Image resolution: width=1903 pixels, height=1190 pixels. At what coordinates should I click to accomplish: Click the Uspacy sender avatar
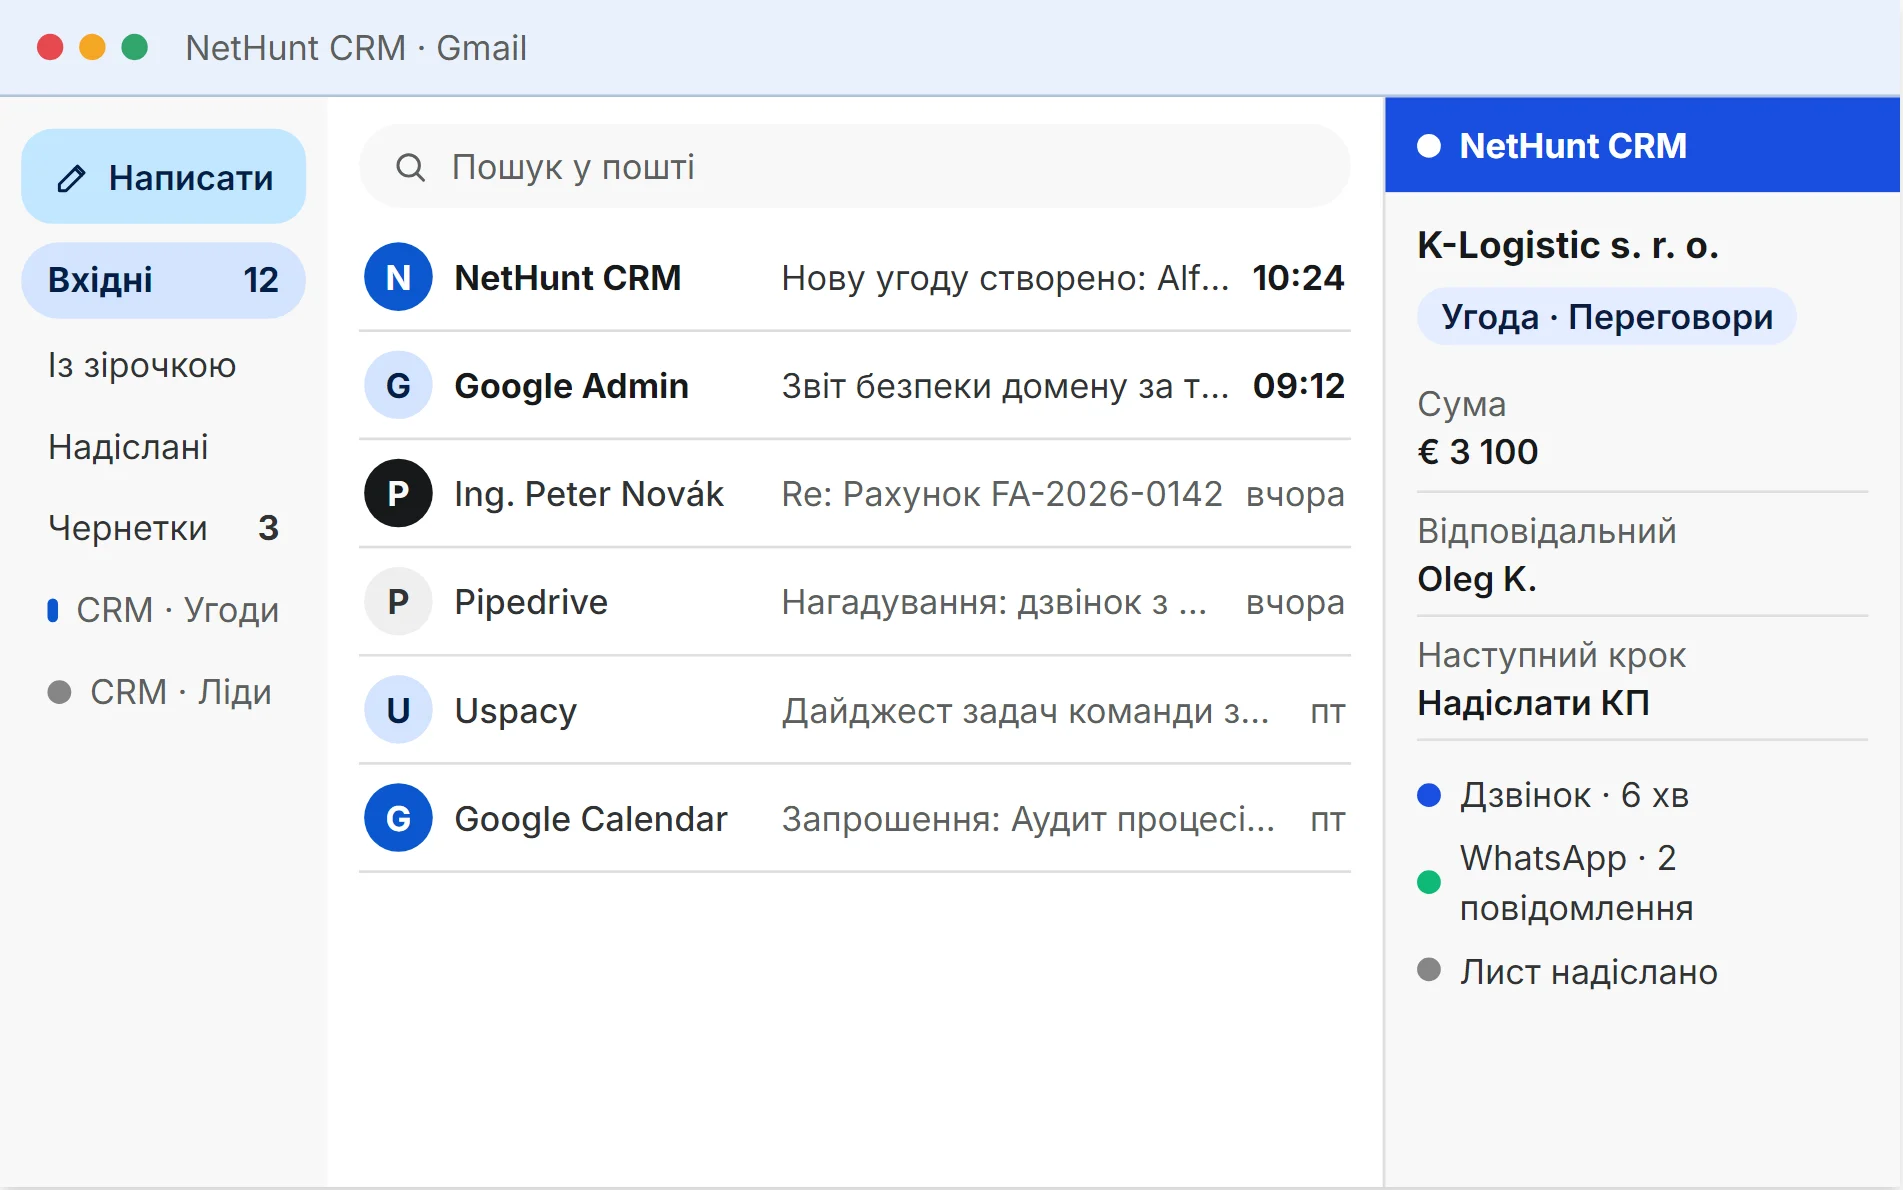pos(398,710)
